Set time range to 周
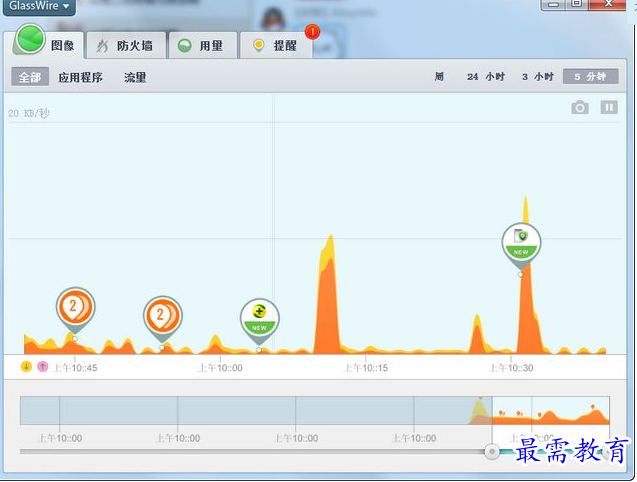 [439, 76]
